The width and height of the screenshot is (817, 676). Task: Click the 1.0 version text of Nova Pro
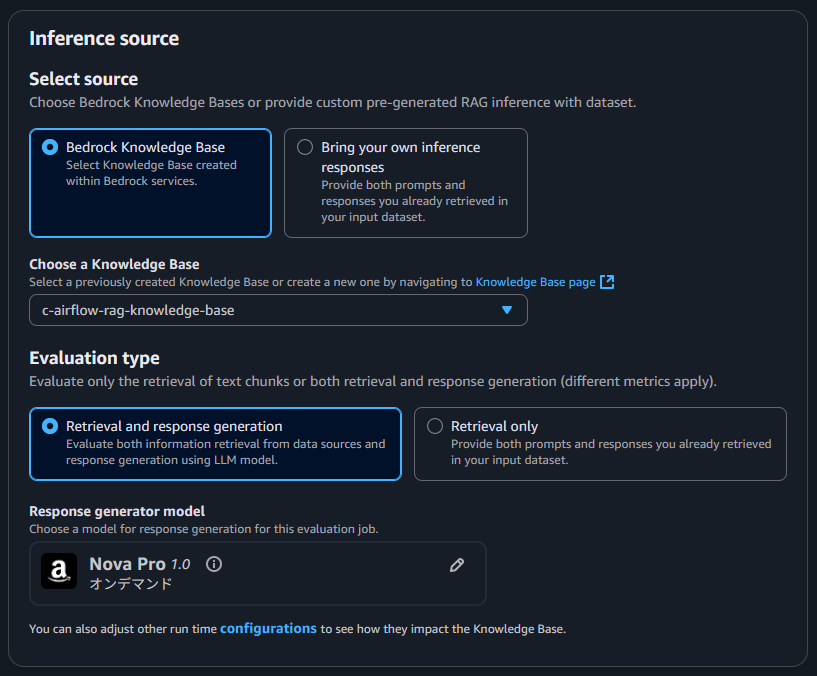[x=180, y=565]
